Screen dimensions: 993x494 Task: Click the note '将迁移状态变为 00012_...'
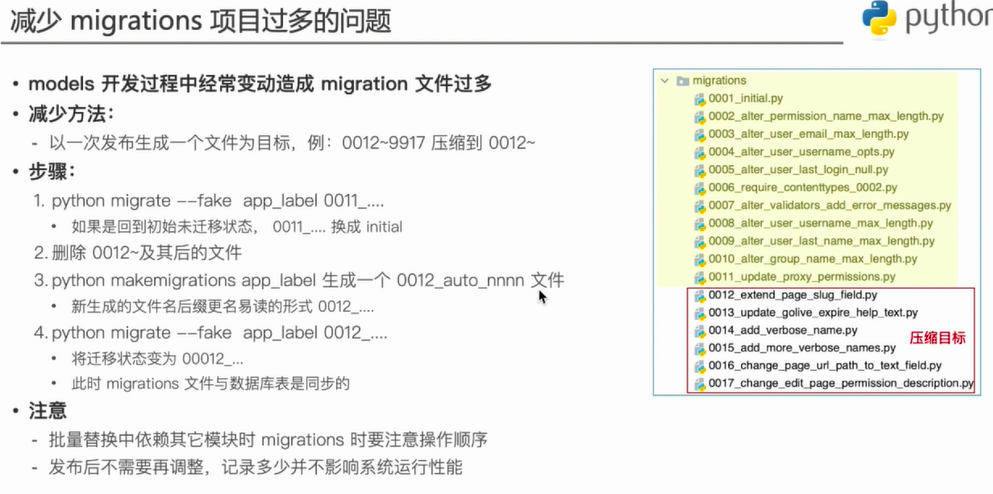click(158, 359)
